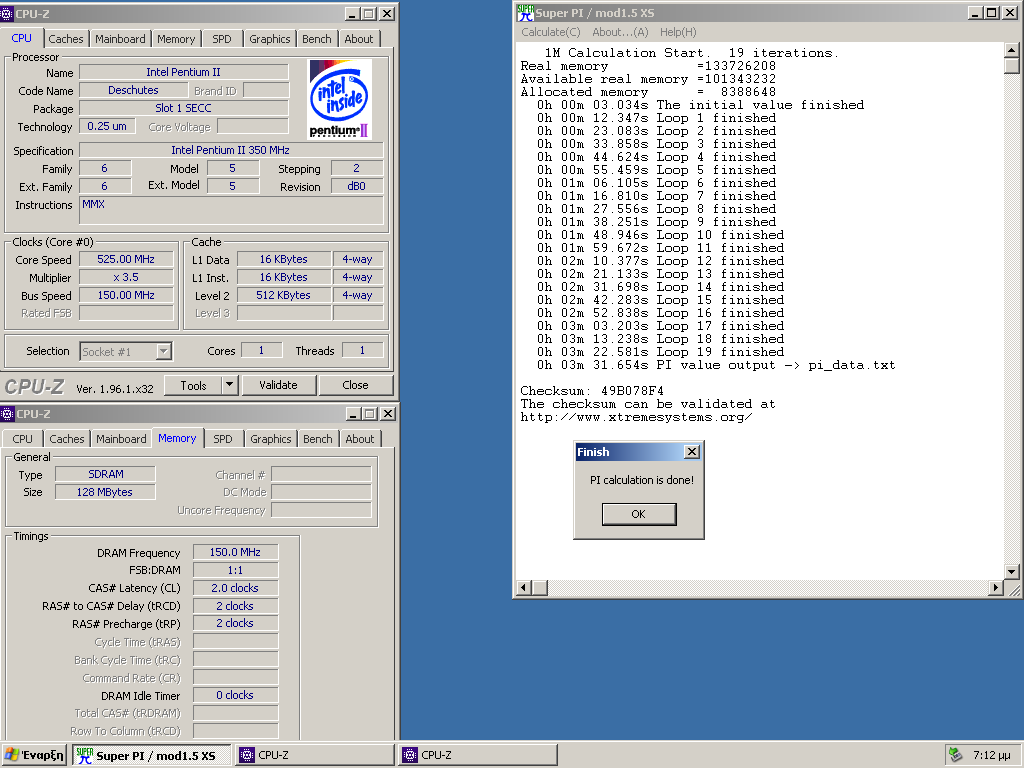The width and height of the screenshot is (1024, 768).
Task: Click the Close button in top CPU-Z
Action: tap(356, 385)
